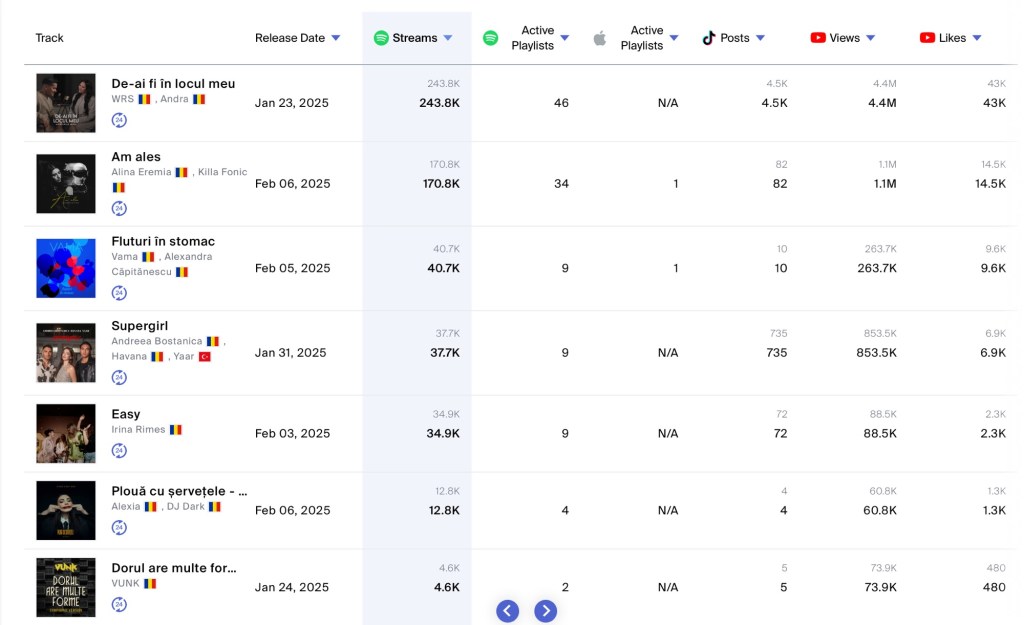This screenshot has width=1024, height=625.
Task: Click the Apple icon in Active Playlists header
Action: click(600, 38)
